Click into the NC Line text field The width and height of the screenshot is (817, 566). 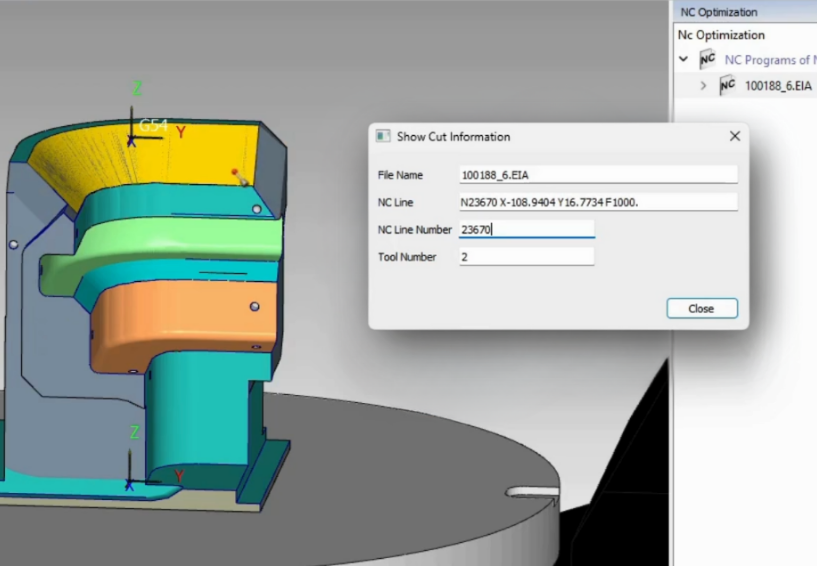pyautogui.click(x=597, y=202)
